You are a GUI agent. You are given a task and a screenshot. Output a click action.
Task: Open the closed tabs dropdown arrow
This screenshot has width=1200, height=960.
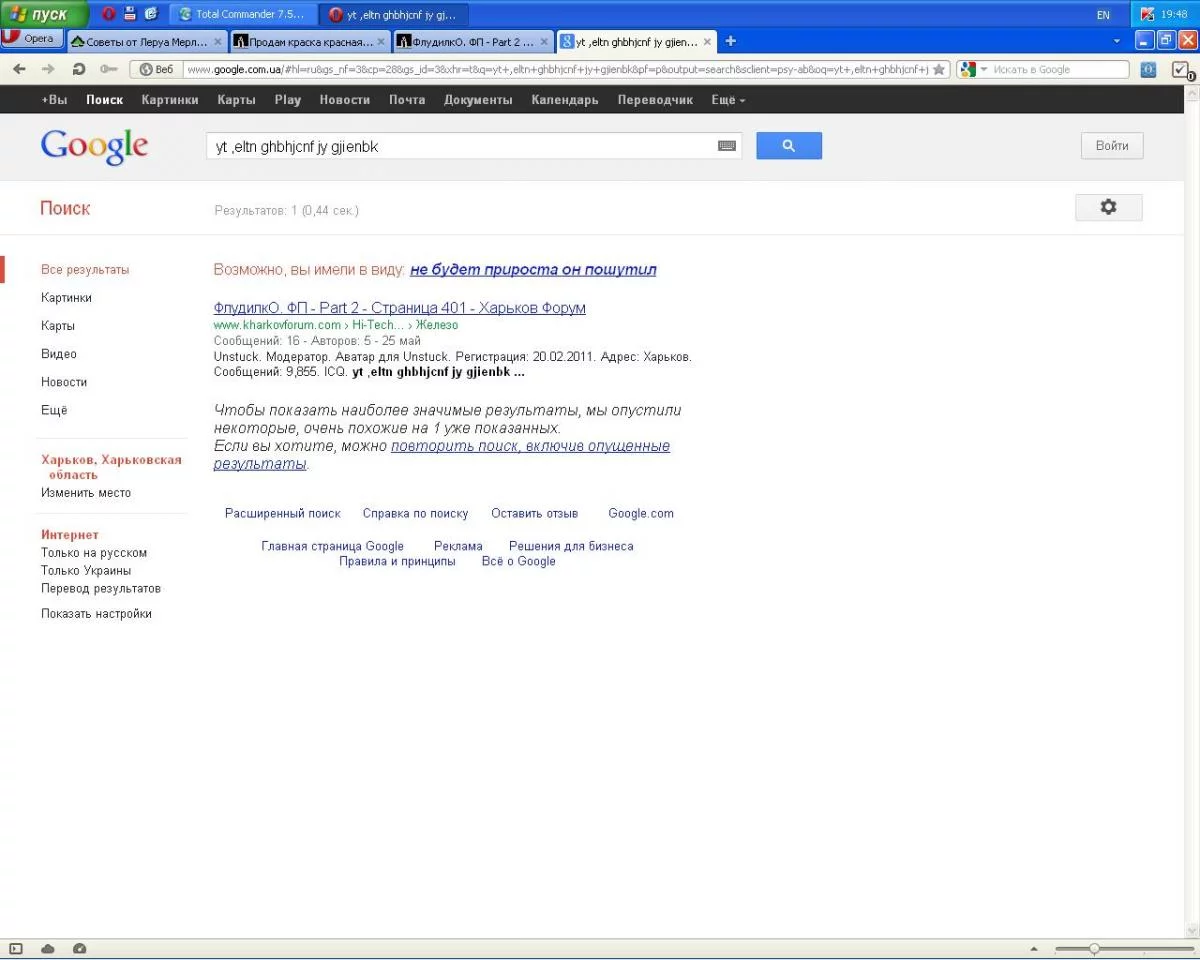pyautogui.click(x=1117, y=41)
